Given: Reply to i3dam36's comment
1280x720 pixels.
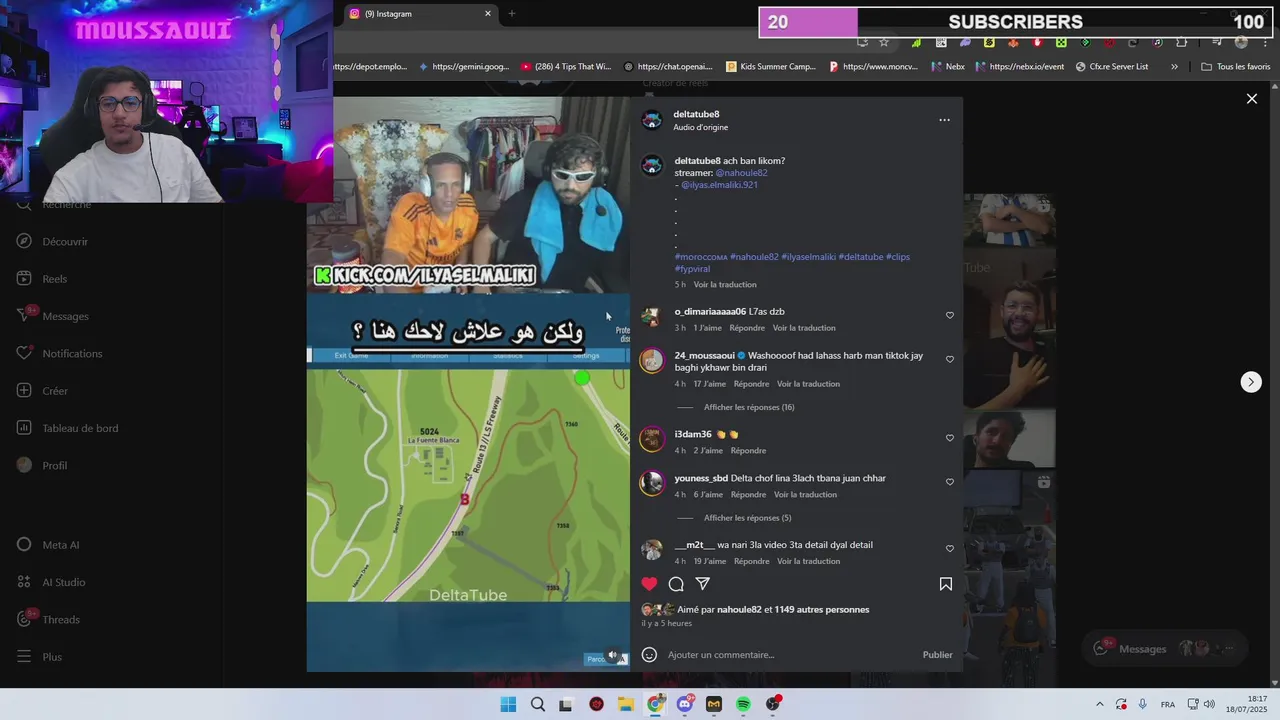Looking at the screenshot, I should pos(748,451).
